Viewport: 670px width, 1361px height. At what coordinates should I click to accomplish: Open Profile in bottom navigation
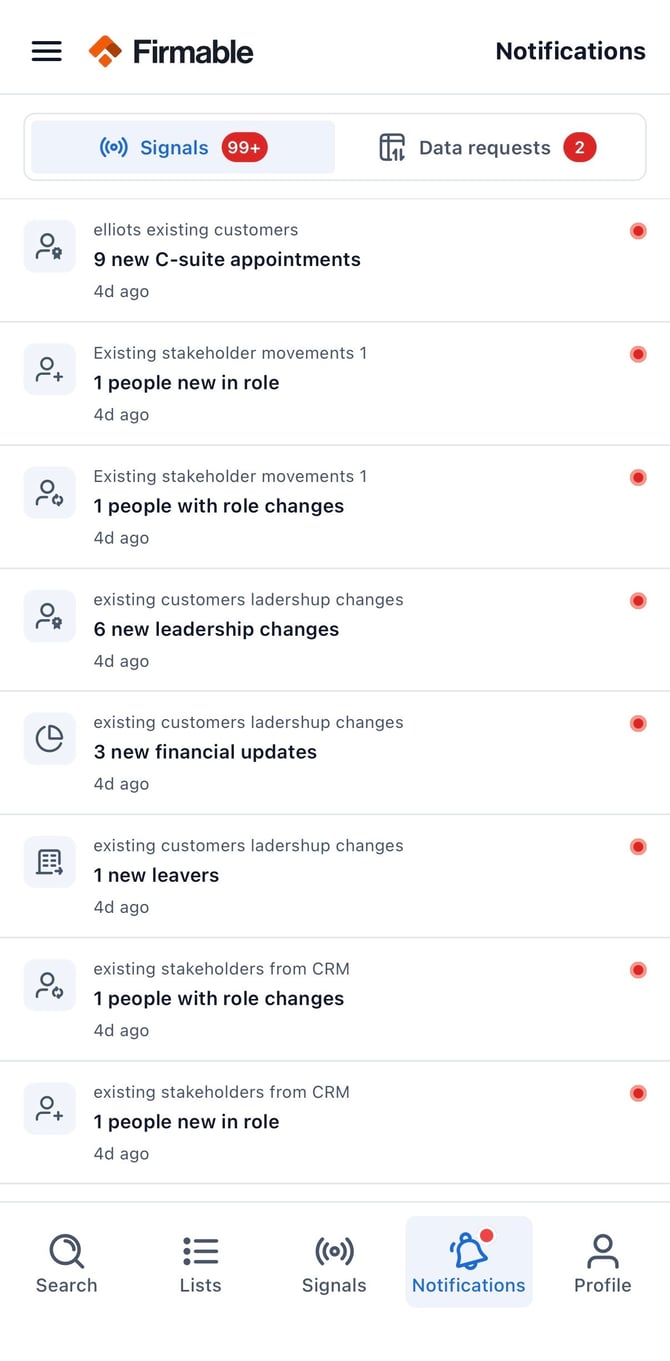click(603, 1263)
